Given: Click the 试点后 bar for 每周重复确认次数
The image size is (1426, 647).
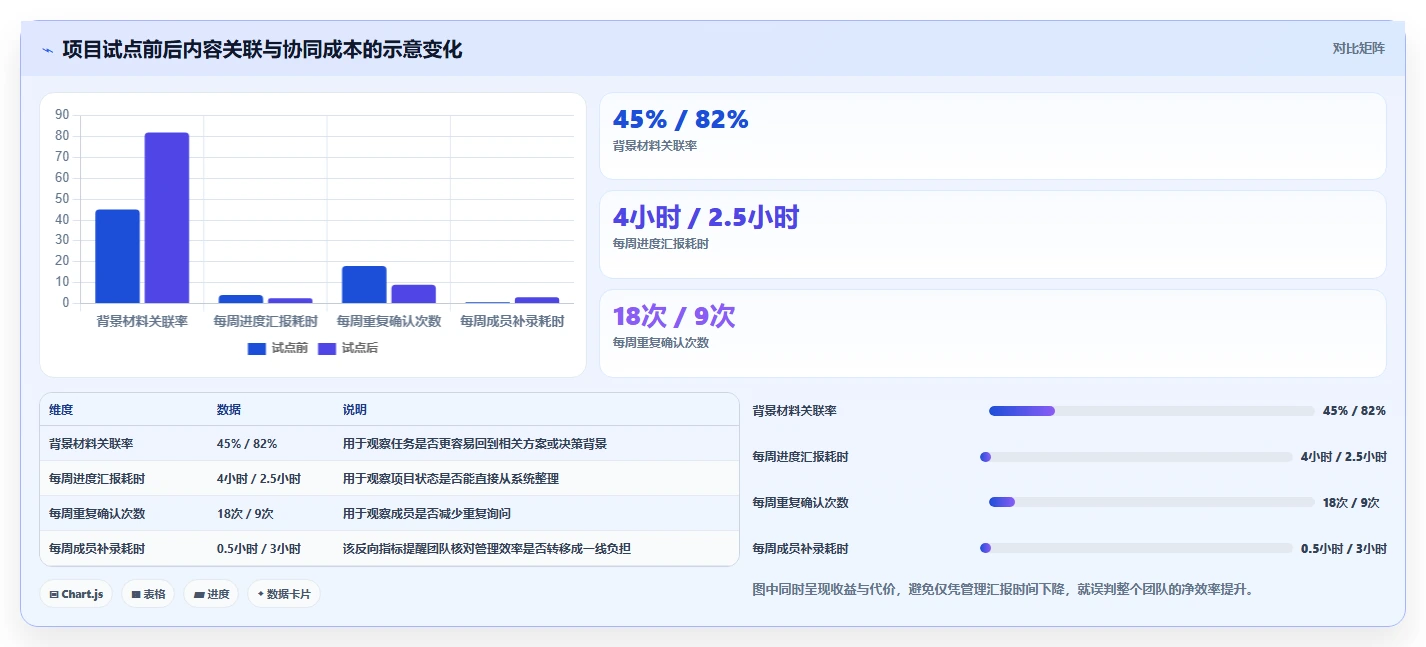Looking at the screenshot, I should point(413,294).
